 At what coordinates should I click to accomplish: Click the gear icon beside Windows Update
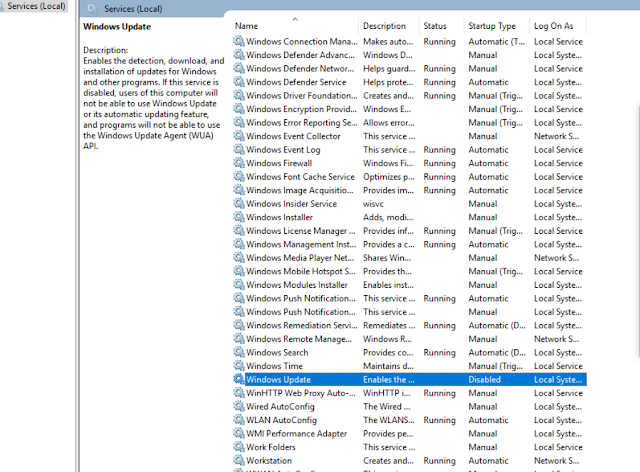(239, 379)
